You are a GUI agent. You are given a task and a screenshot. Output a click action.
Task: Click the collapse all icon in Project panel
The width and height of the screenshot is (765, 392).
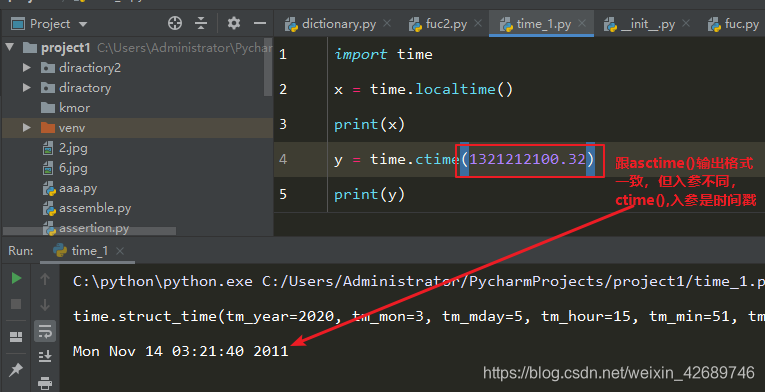click(201, 23)
